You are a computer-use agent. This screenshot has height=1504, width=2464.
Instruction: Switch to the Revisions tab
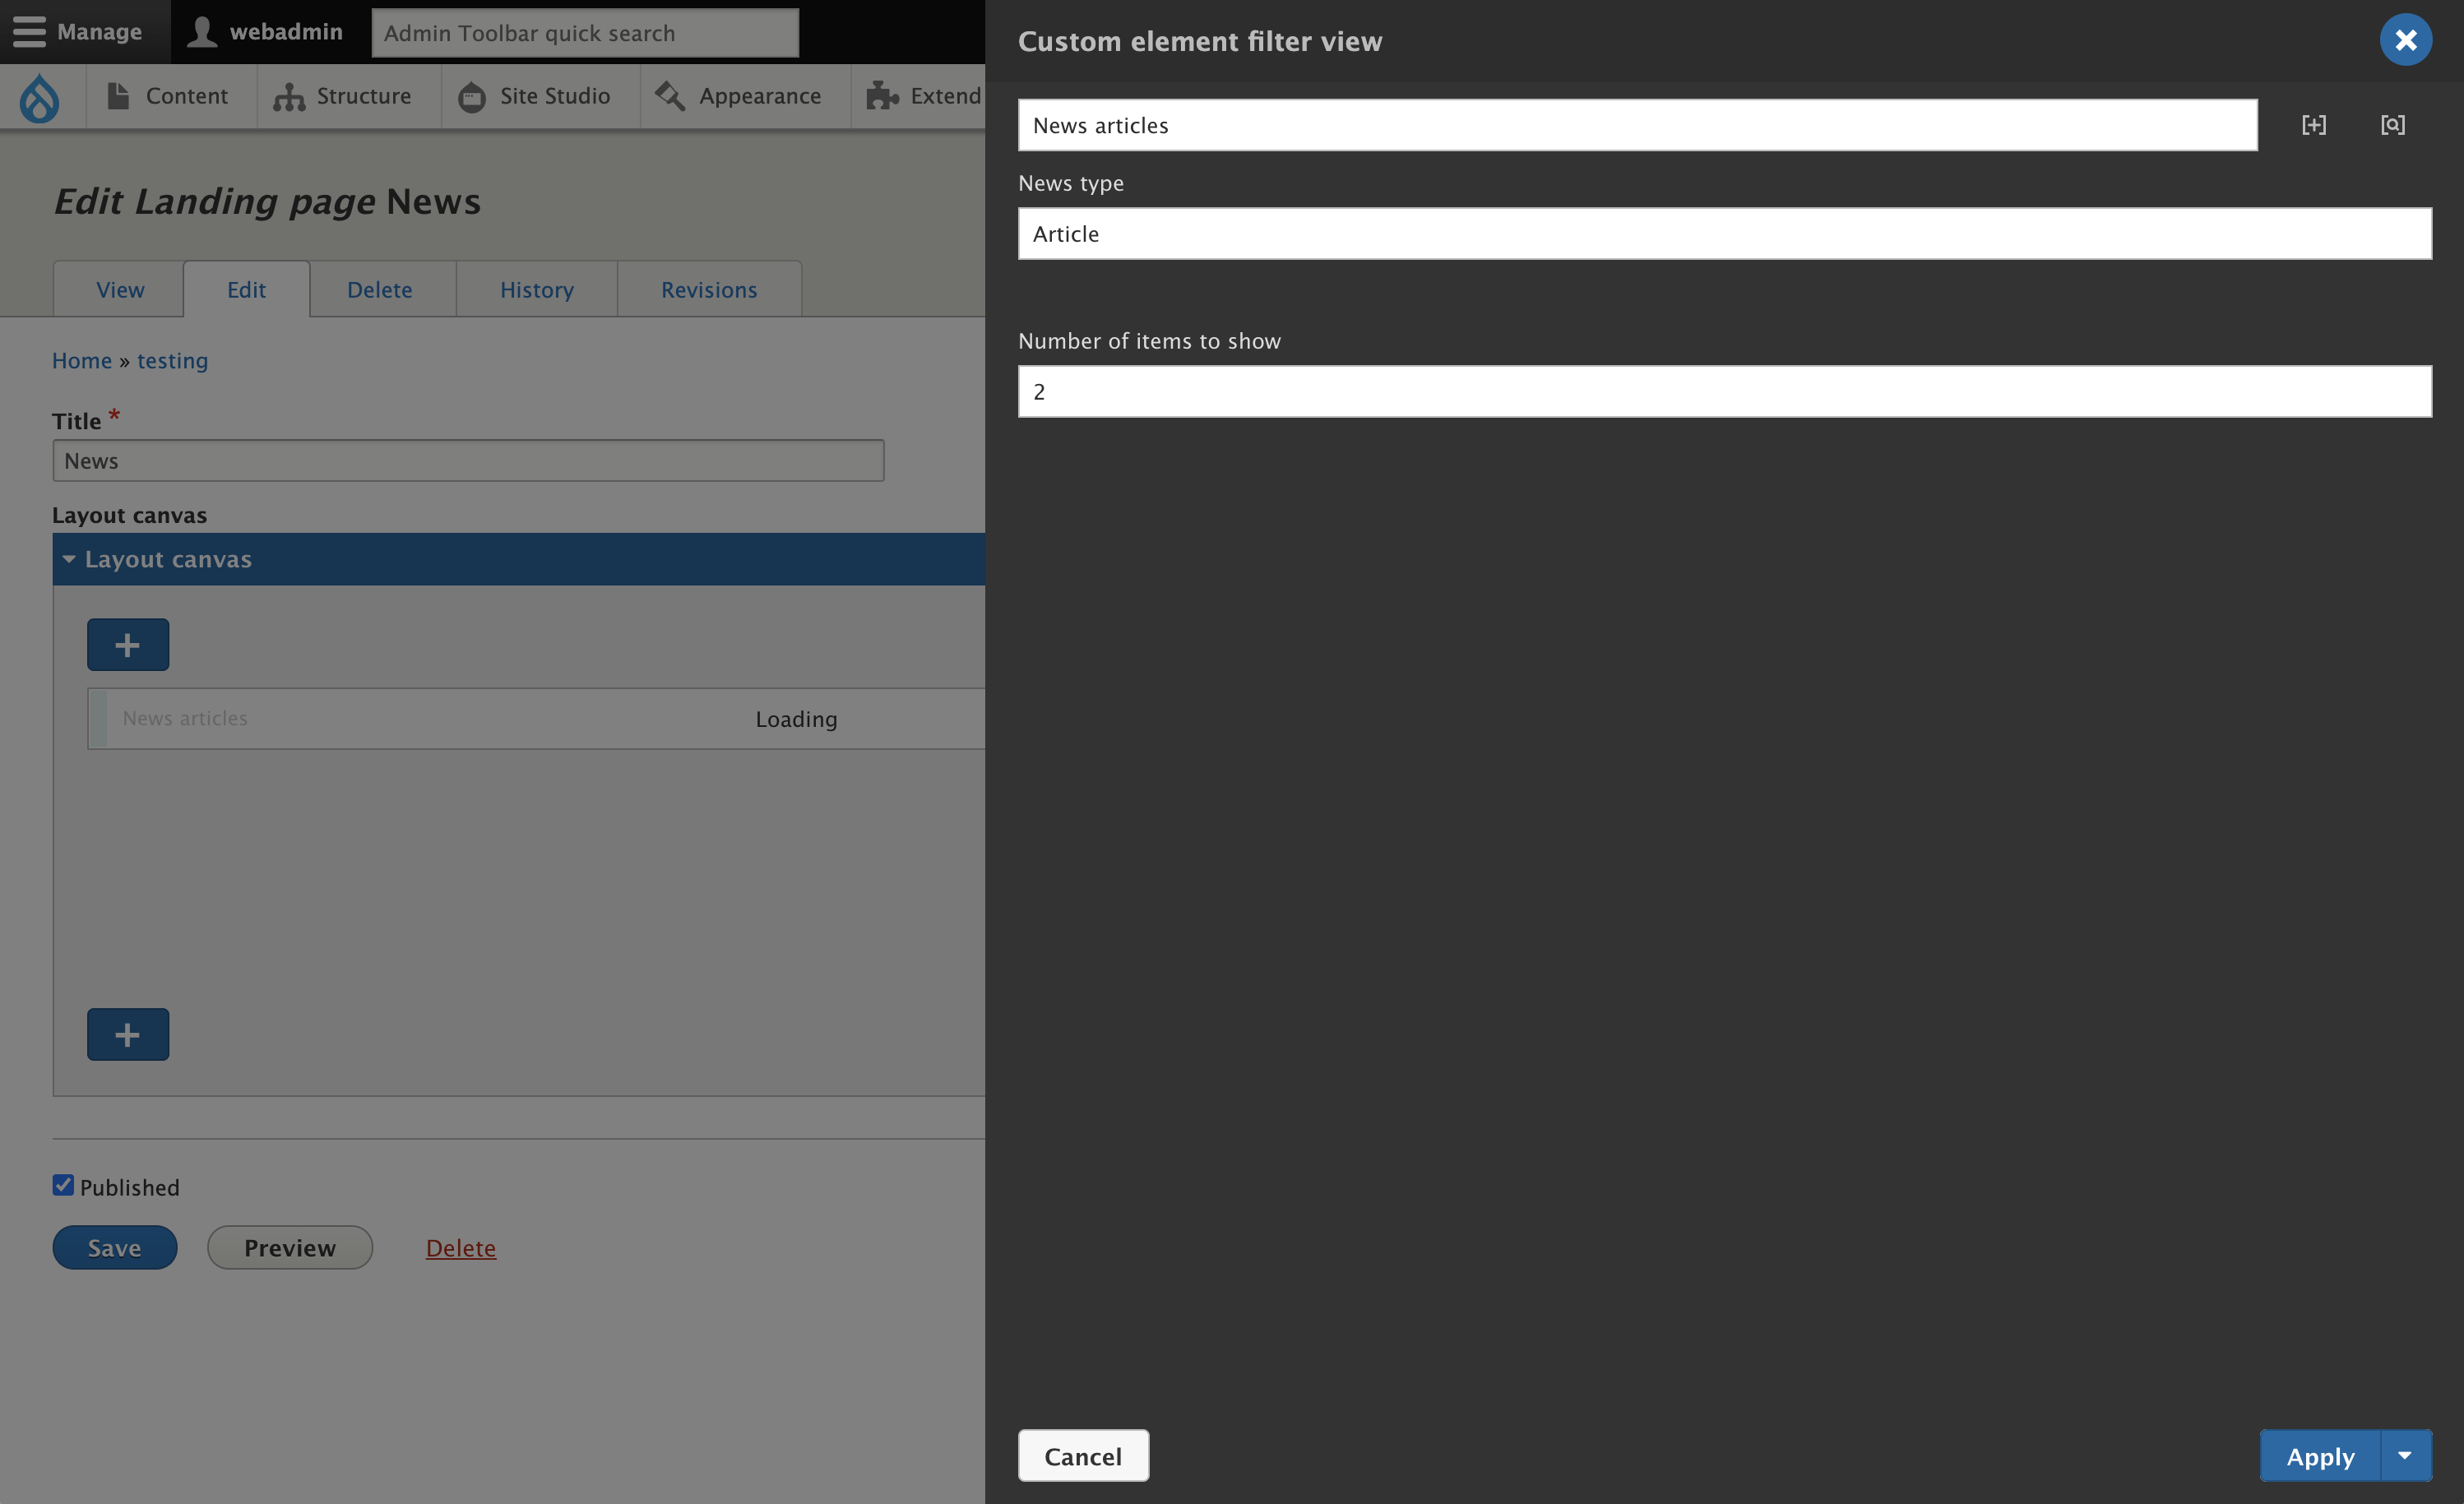coord(709,289)
